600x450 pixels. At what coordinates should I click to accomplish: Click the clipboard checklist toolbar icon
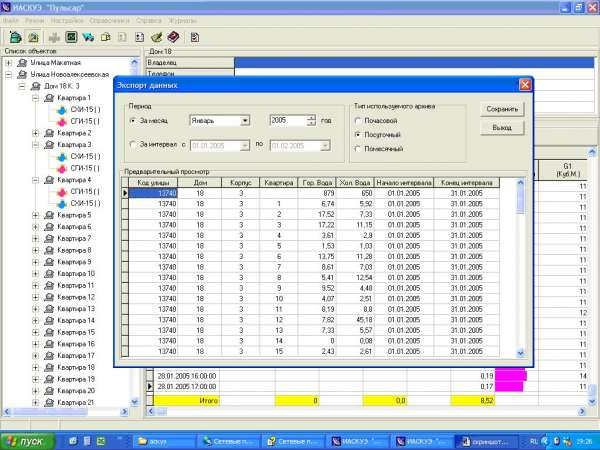pyautogui.click(x=195, y=38)
